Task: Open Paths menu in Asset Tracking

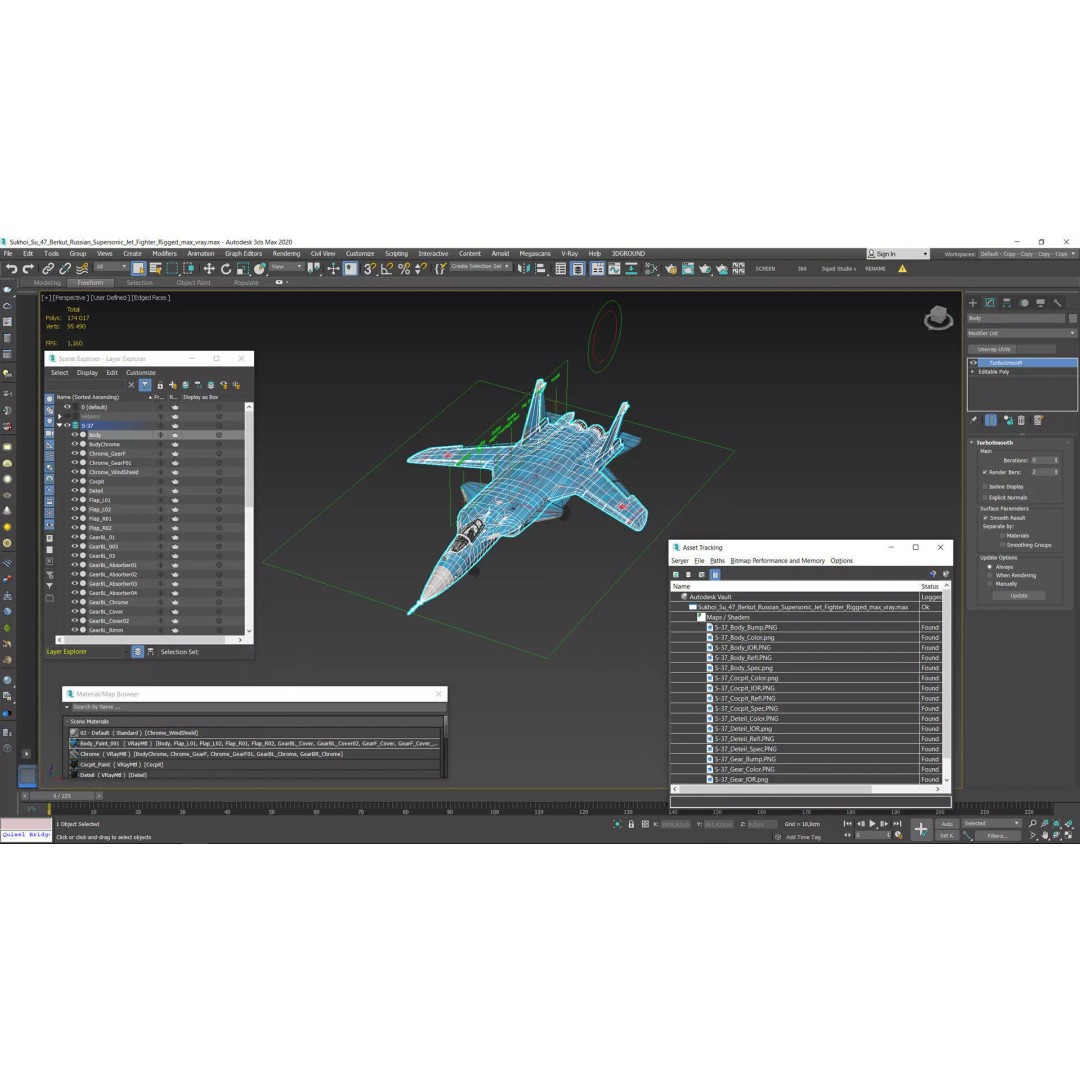Action: (x=717, y=561)
